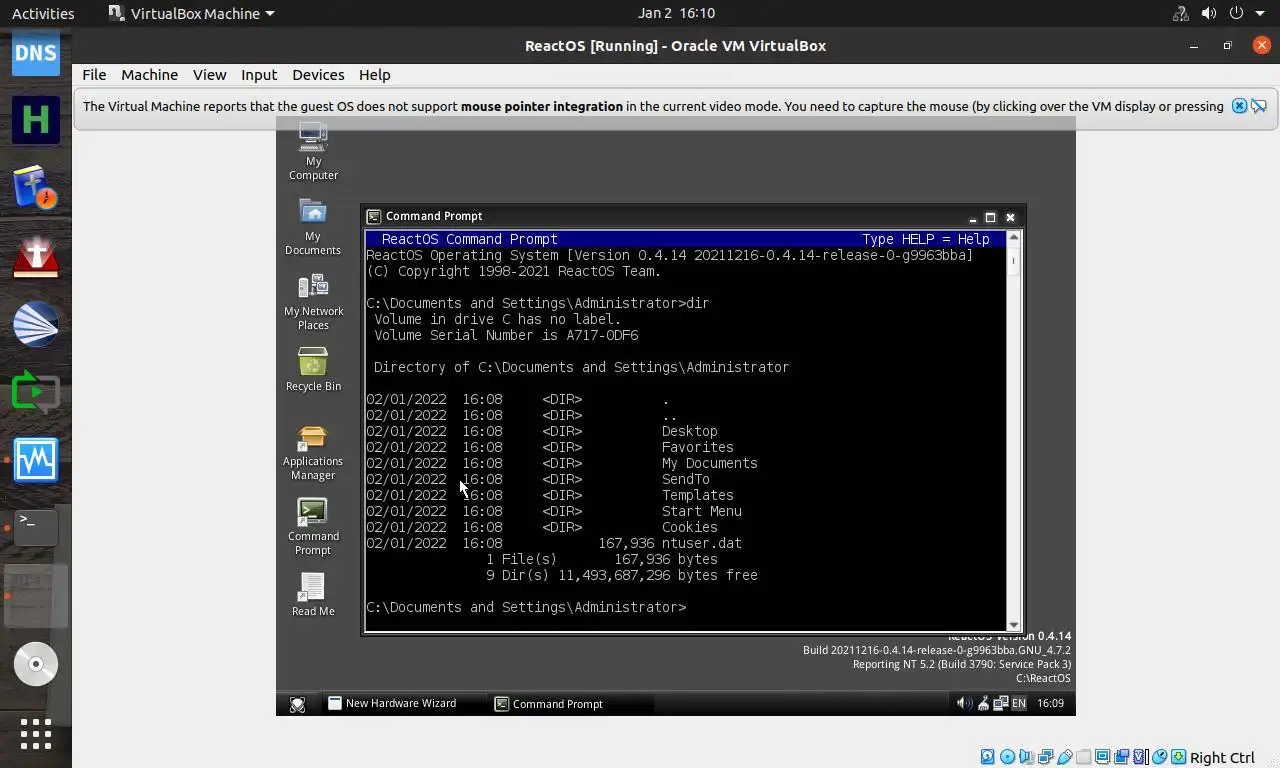
Task: Close the Command Prompt window
Action: [1010, 217]
